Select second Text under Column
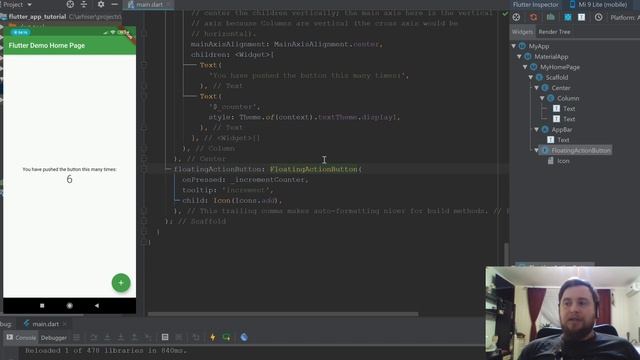The image size is (640, 360). point(569,119)
